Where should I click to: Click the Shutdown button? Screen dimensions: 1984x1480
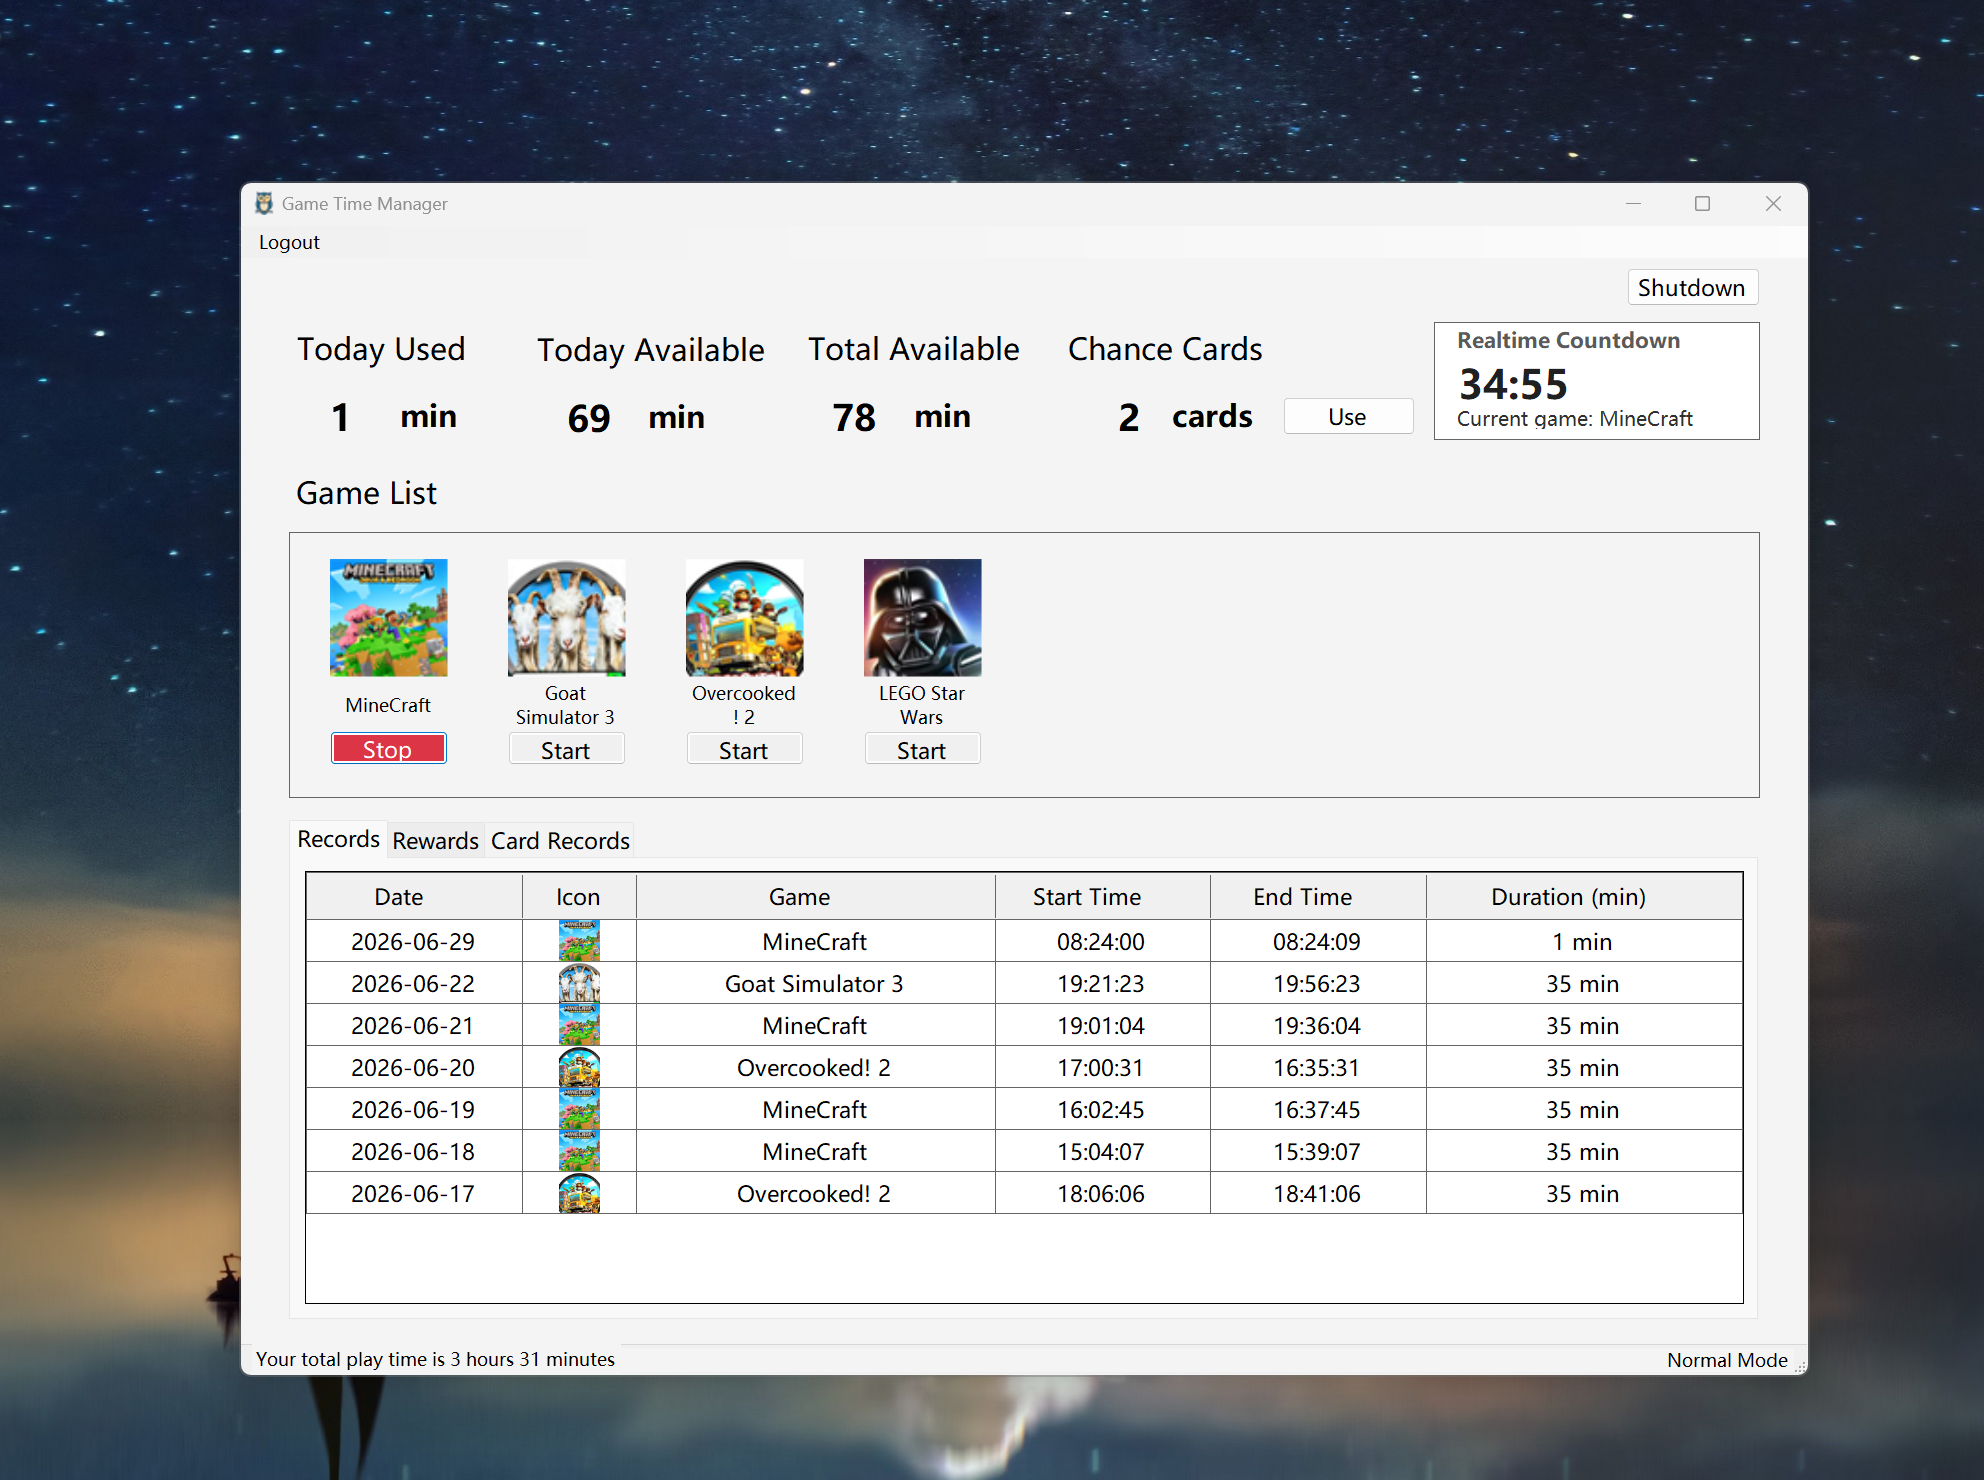point(1692,288)
